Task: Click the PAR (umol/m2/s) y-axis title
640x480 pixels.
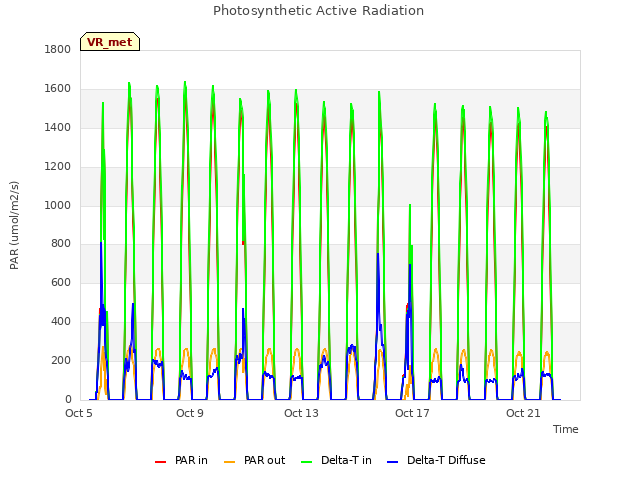Action: tap(14, 225)
